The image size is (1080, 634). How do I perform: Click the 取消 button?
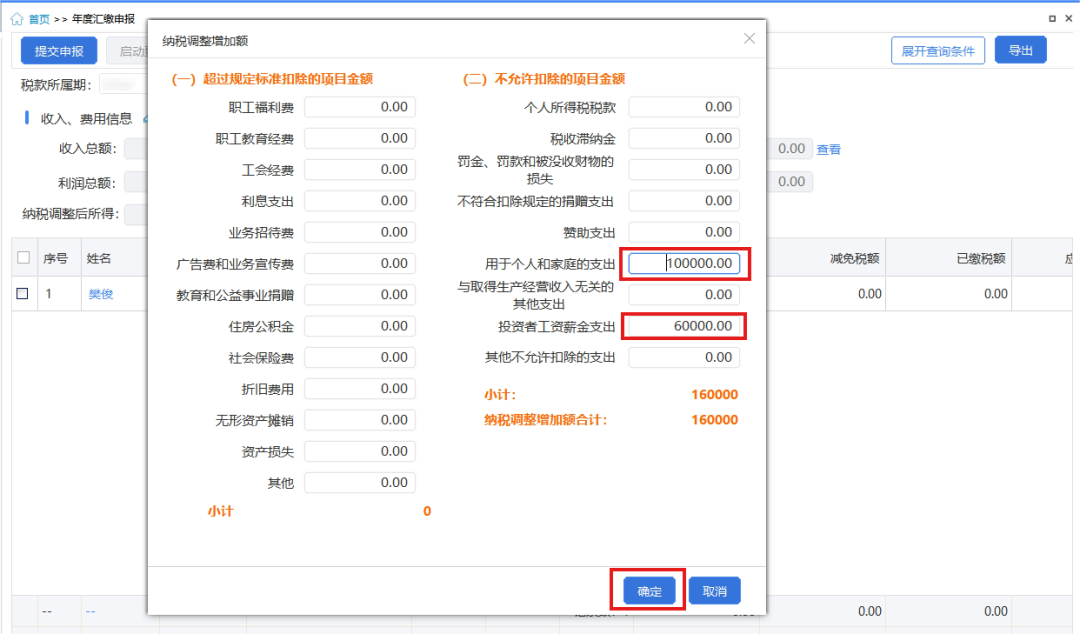713,591
